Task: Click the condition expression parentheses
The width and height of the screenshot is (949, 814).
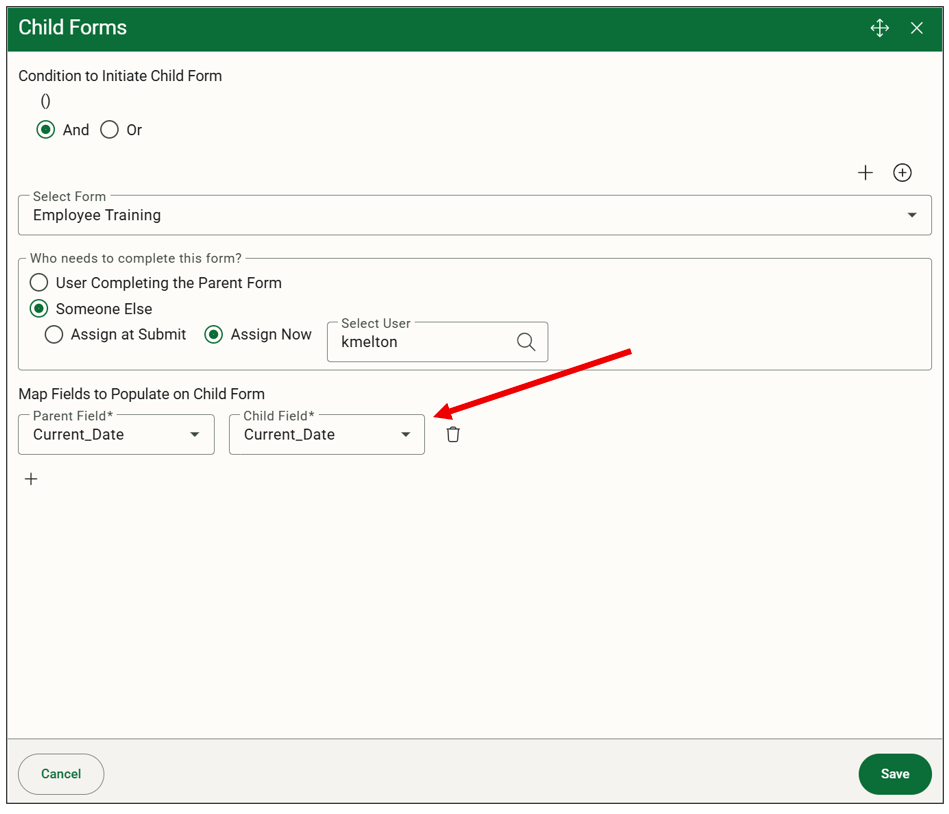Action: (45, 101)
